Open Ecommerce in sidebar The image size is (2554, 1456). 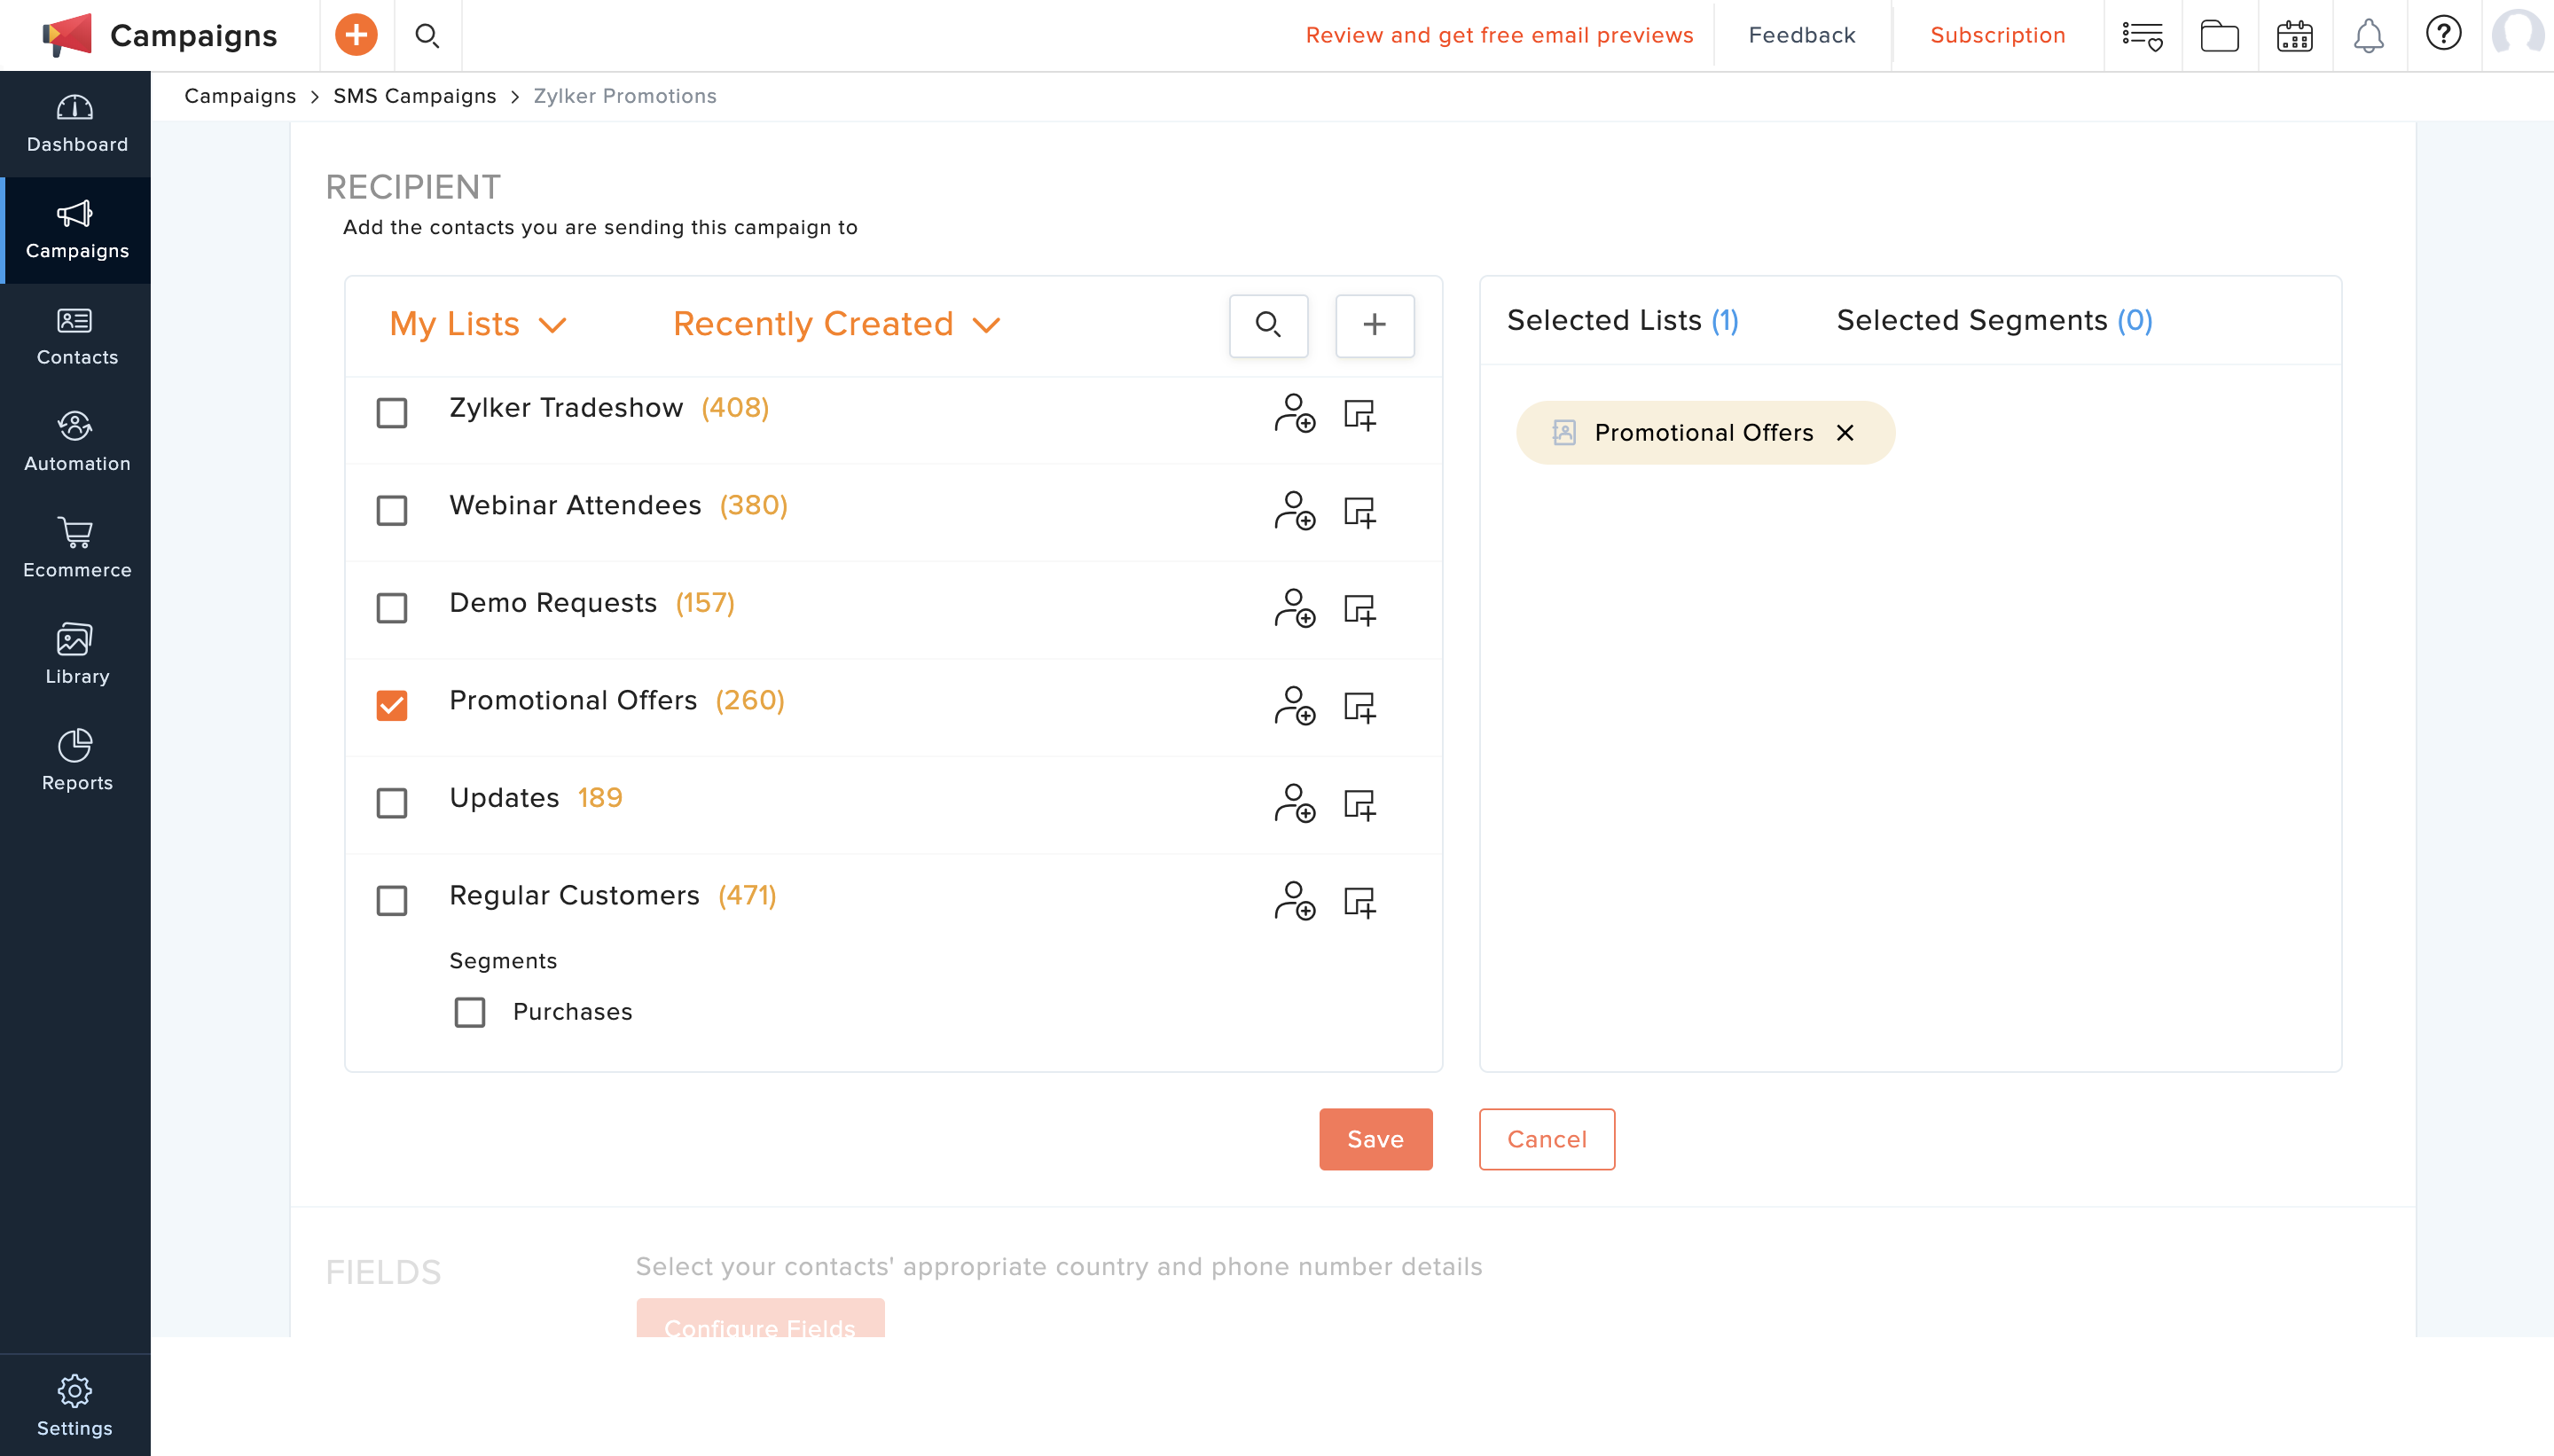click(76, 549)
